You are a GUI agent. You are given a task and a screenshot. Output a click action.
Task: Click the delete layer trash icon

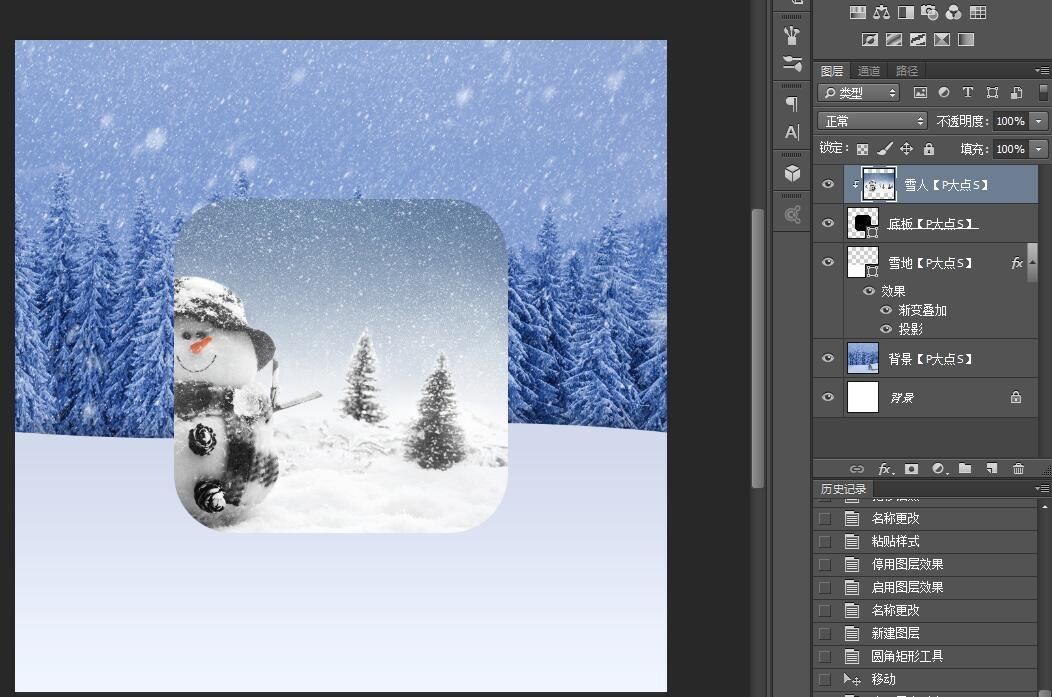pos(1018,469)
